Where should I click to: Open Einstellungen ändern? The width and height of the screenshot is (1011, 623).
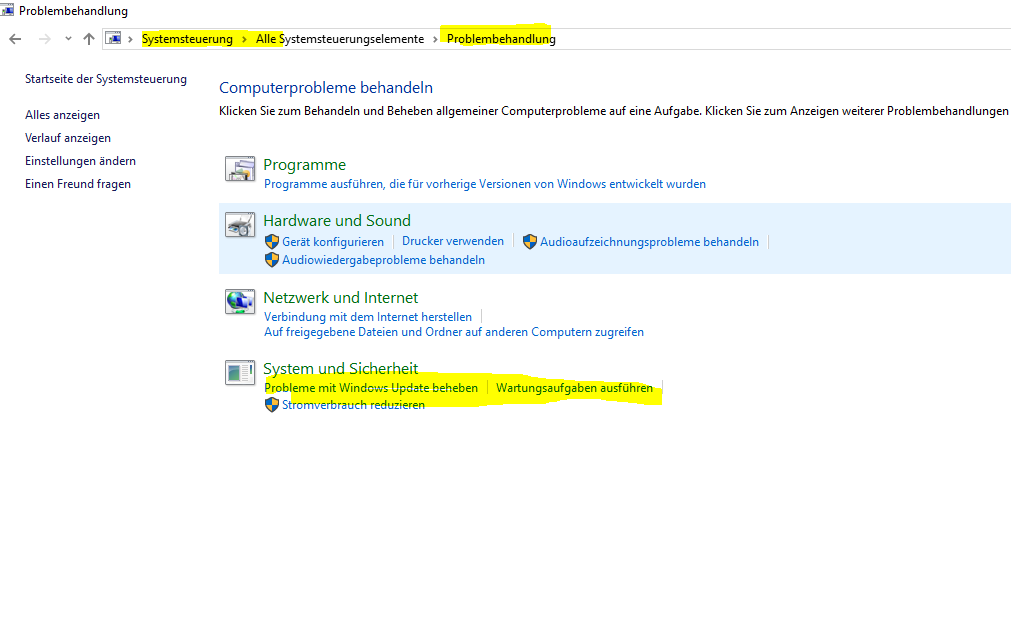(x=81, y=161)
